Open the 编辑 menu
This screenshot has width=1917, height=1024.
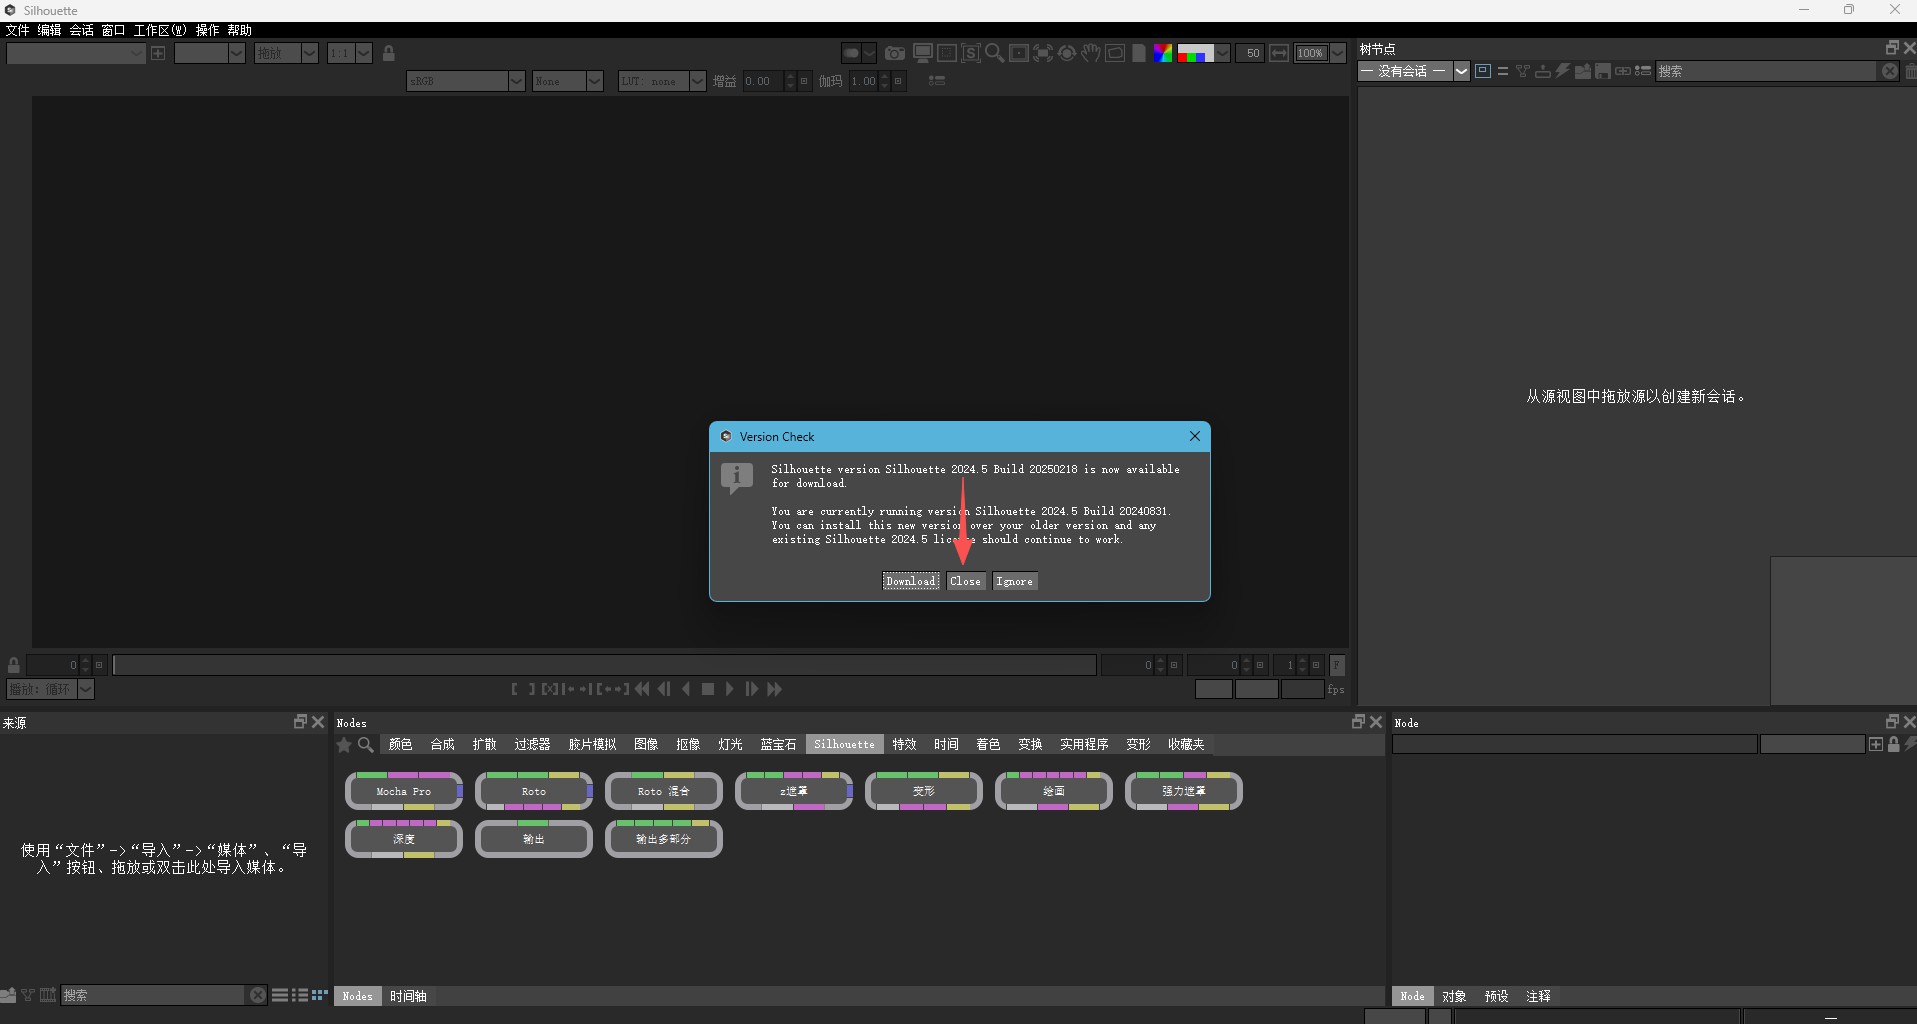pos(50,30)
